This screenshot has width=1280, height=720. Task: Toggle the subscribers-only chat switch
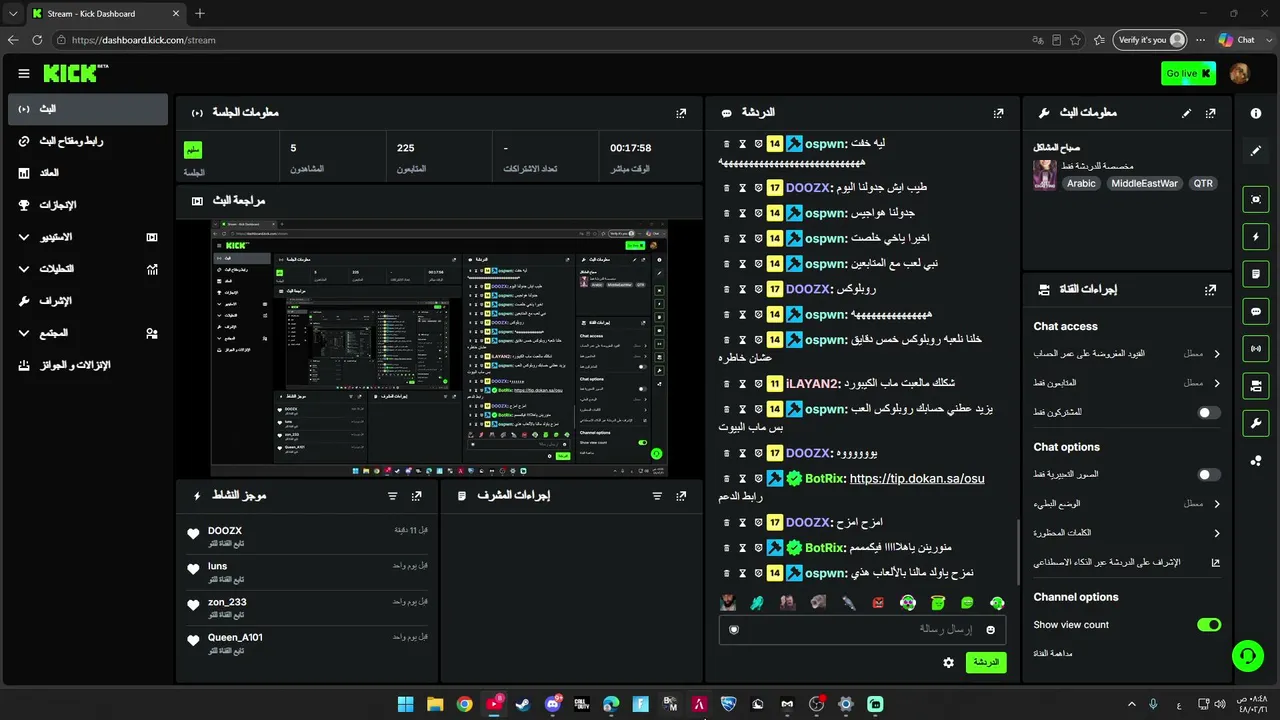[1209, 412]
